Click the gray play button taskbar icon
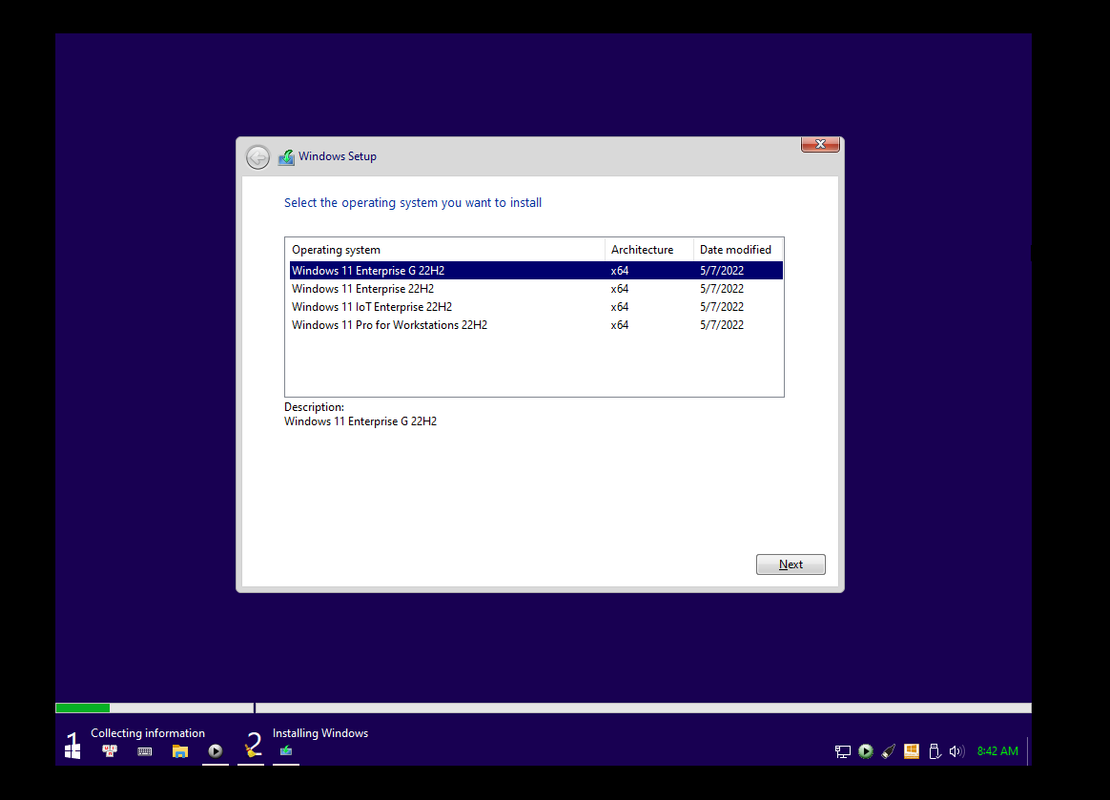 click(215, 751)
